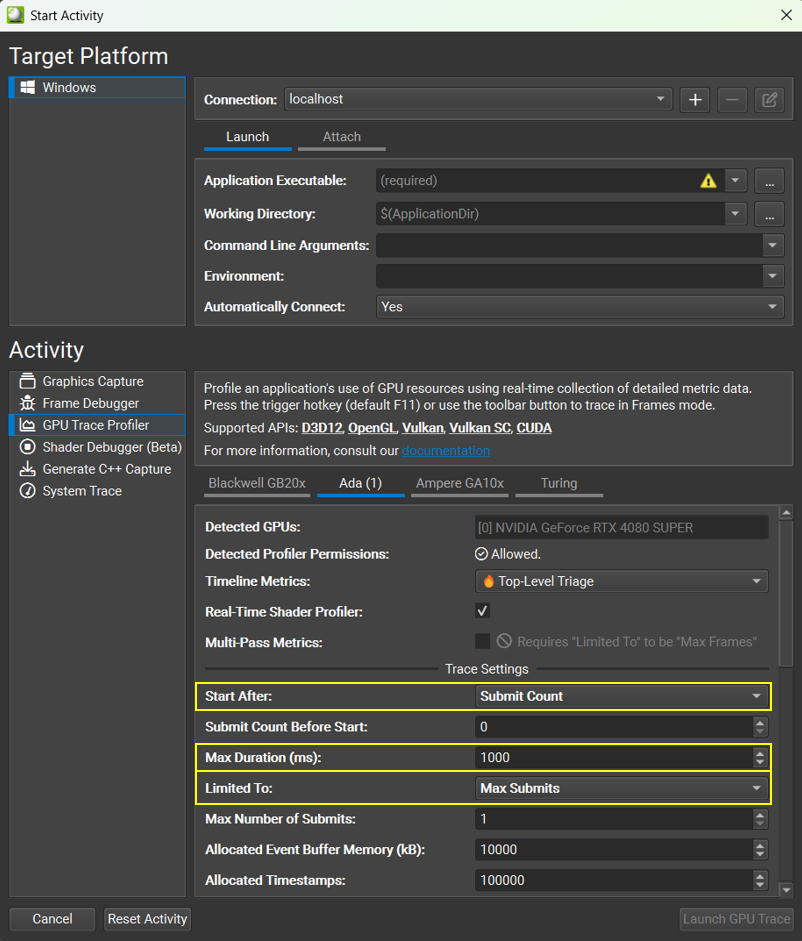
Task: Click the Max Duration (ms) input field
Action: [x=612, y=757]
